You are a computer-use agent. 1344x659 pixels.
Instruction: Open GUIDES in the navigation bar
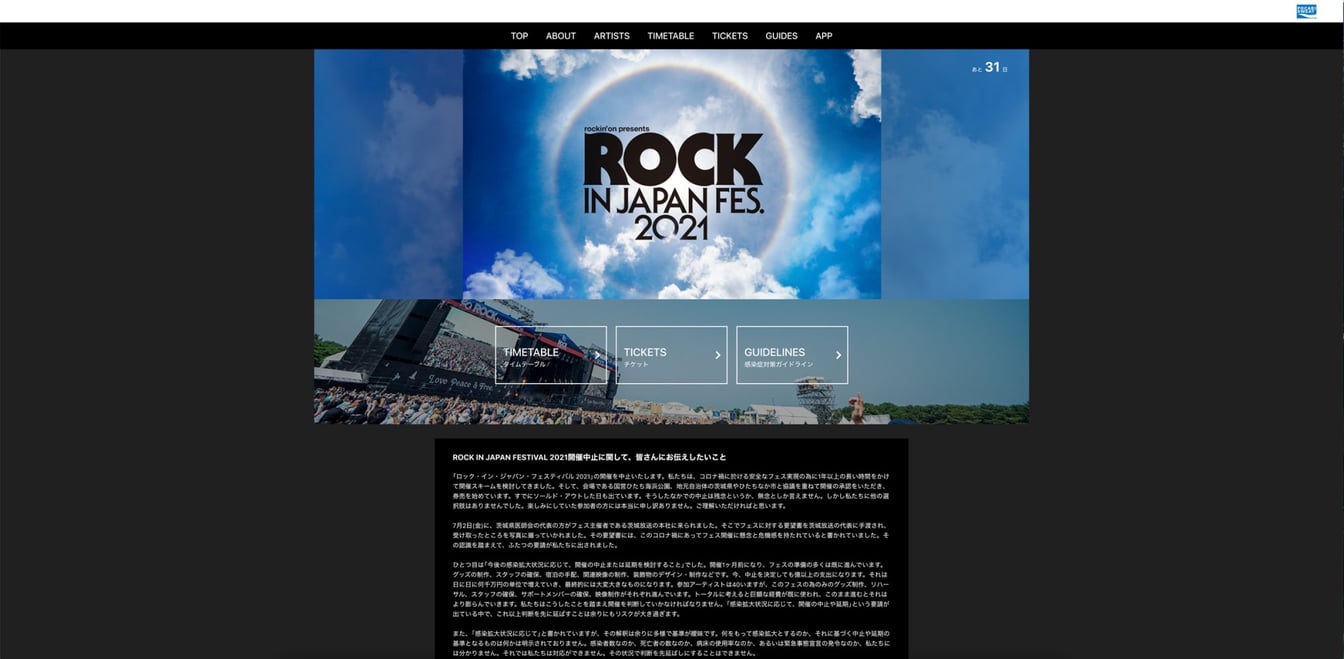coord(781,36)
